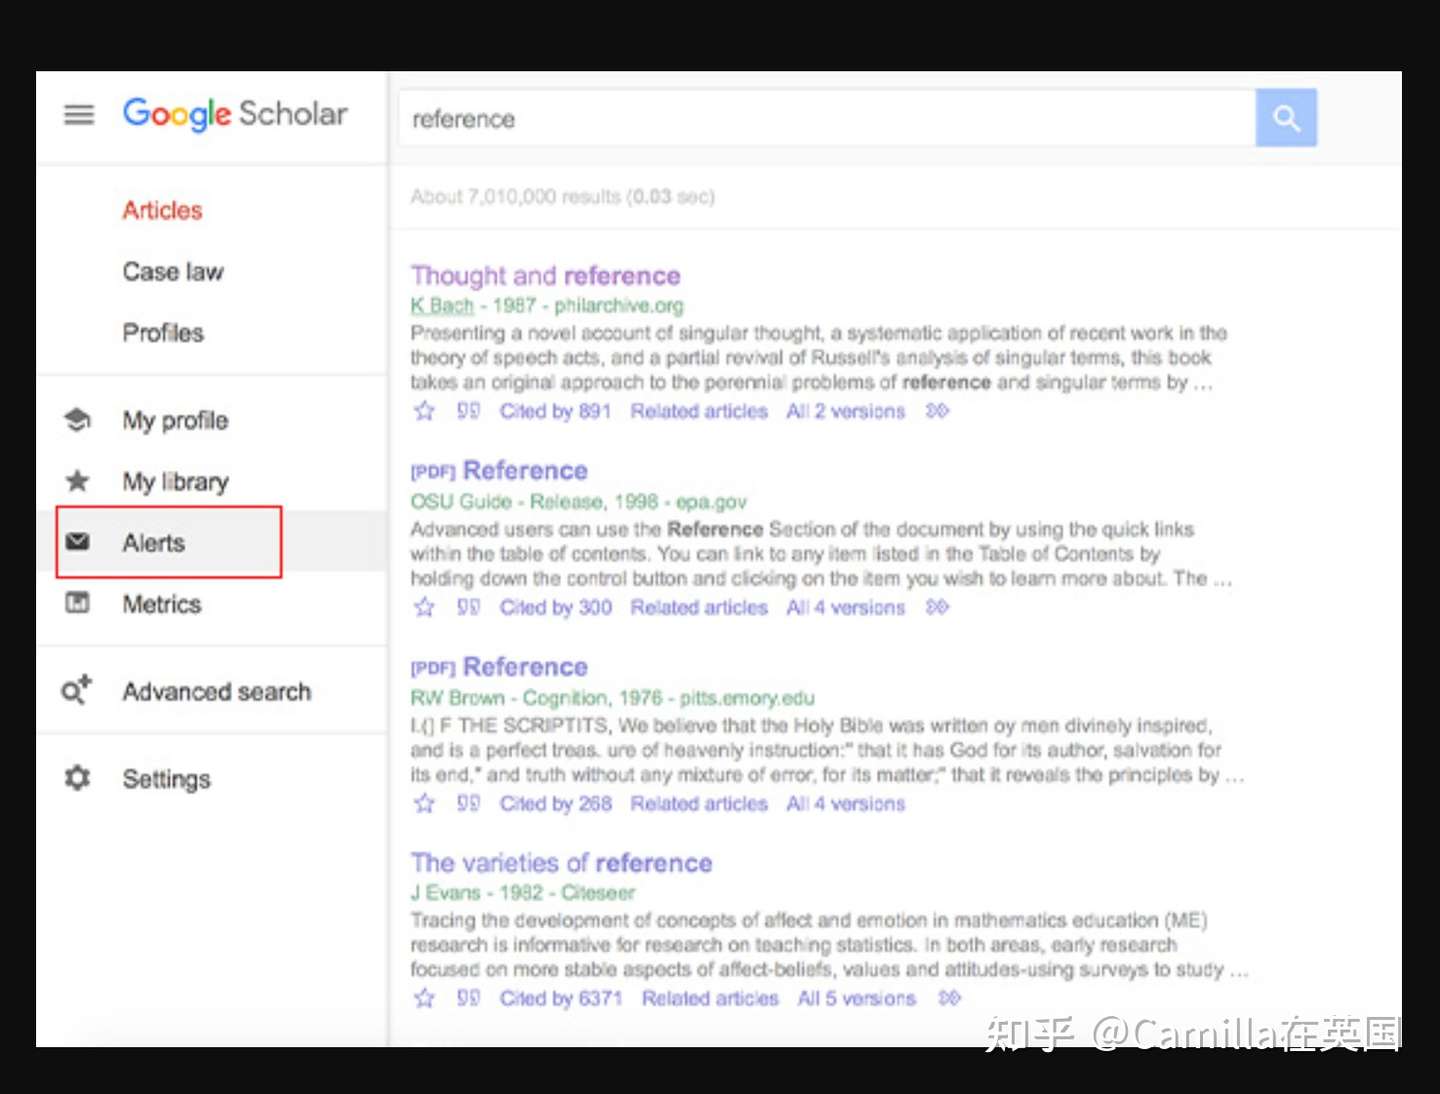
Task: Click the My profile graduation cap icon
Action: pyautogui.click(x=77, y=420)
